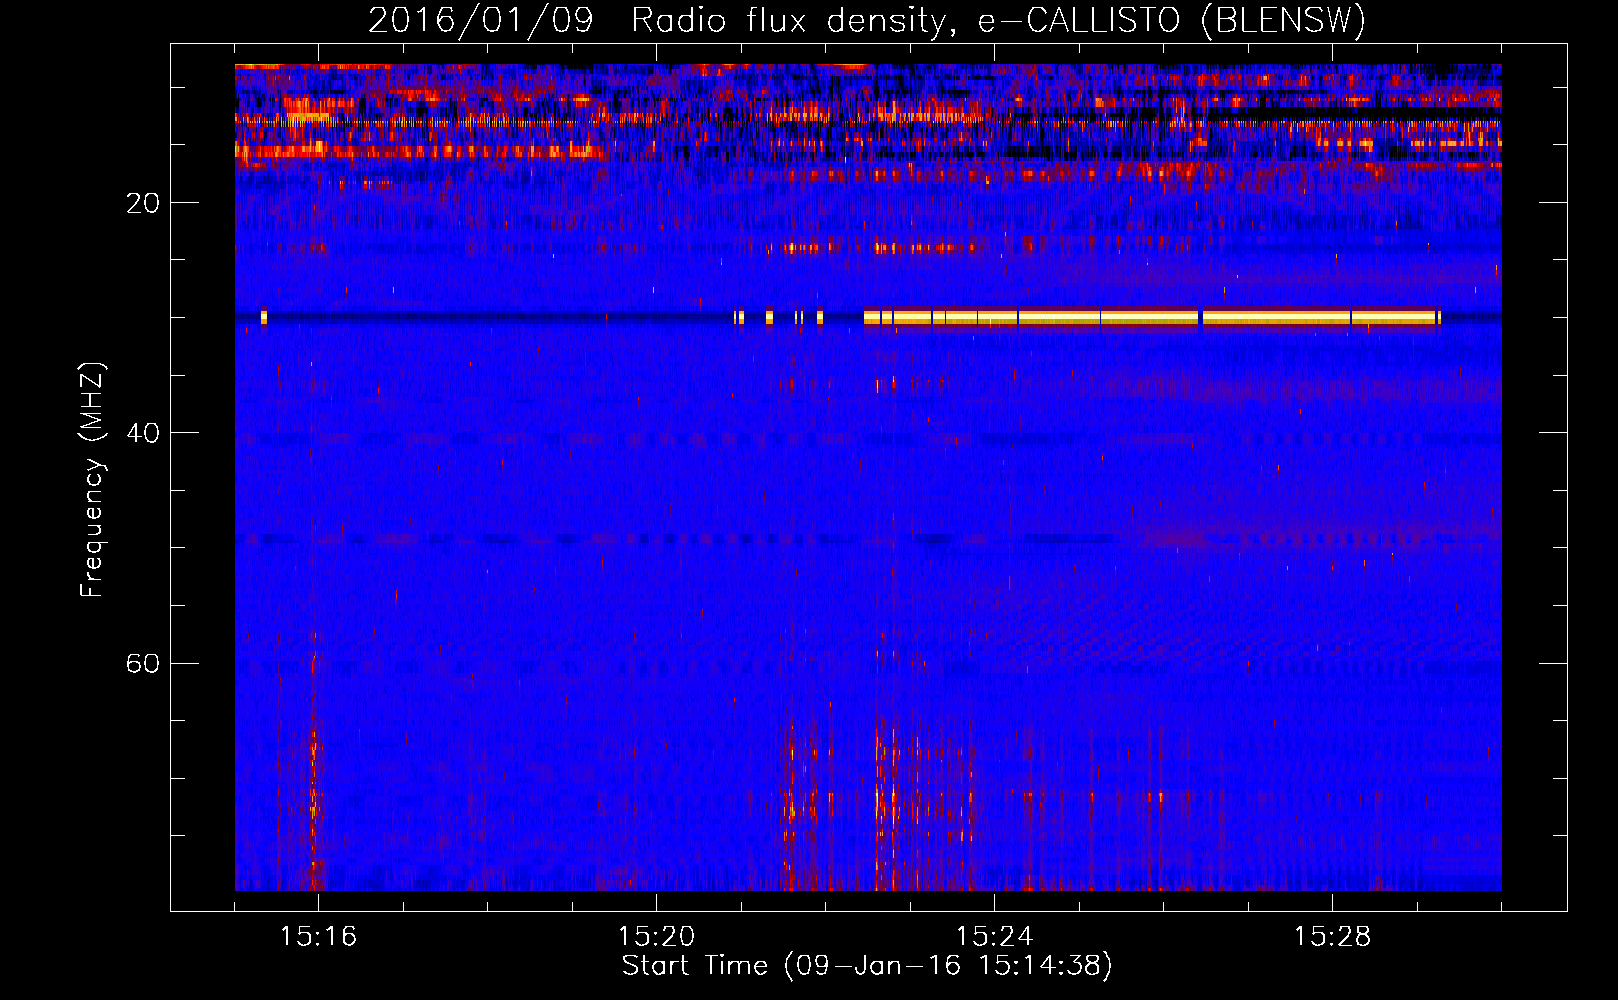Viewport: 1618px width, 1000px height.
Task: Click the 15:20 time tick label
Action: click(x=656, y=936)
